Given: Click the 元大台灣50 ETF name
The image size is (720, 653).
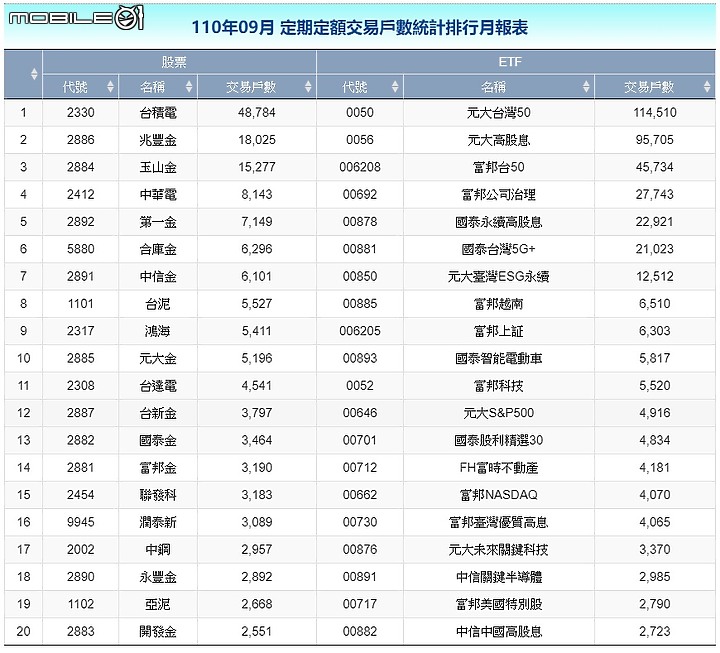Looking at the screenshot, I should [499, 113].
